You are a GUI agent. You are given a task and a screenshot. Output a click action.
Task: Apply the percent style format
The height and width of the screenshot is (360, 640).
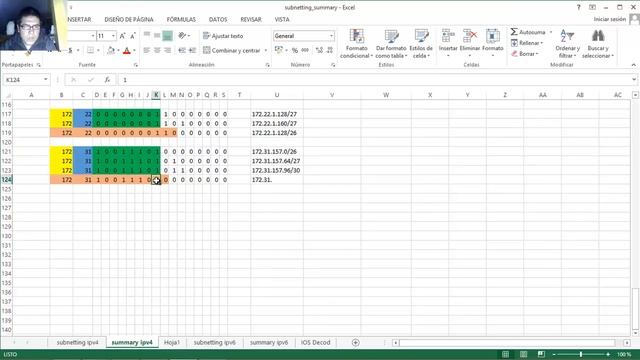[295, 50]
